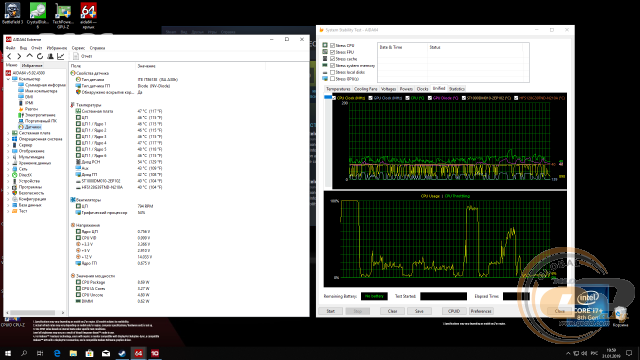The image size is (640, 360).
Task: Select the Безопасность tree item
Action: pyautogui.click(x=31, y=193)
